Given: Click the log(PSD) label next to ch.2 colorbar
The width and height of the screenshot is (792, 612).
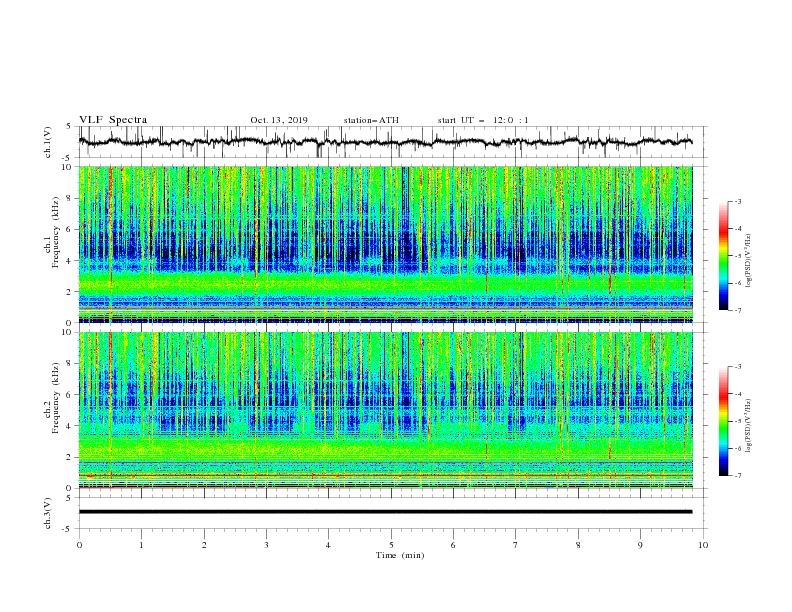Looking at the screenshot, I should [749, 426].
